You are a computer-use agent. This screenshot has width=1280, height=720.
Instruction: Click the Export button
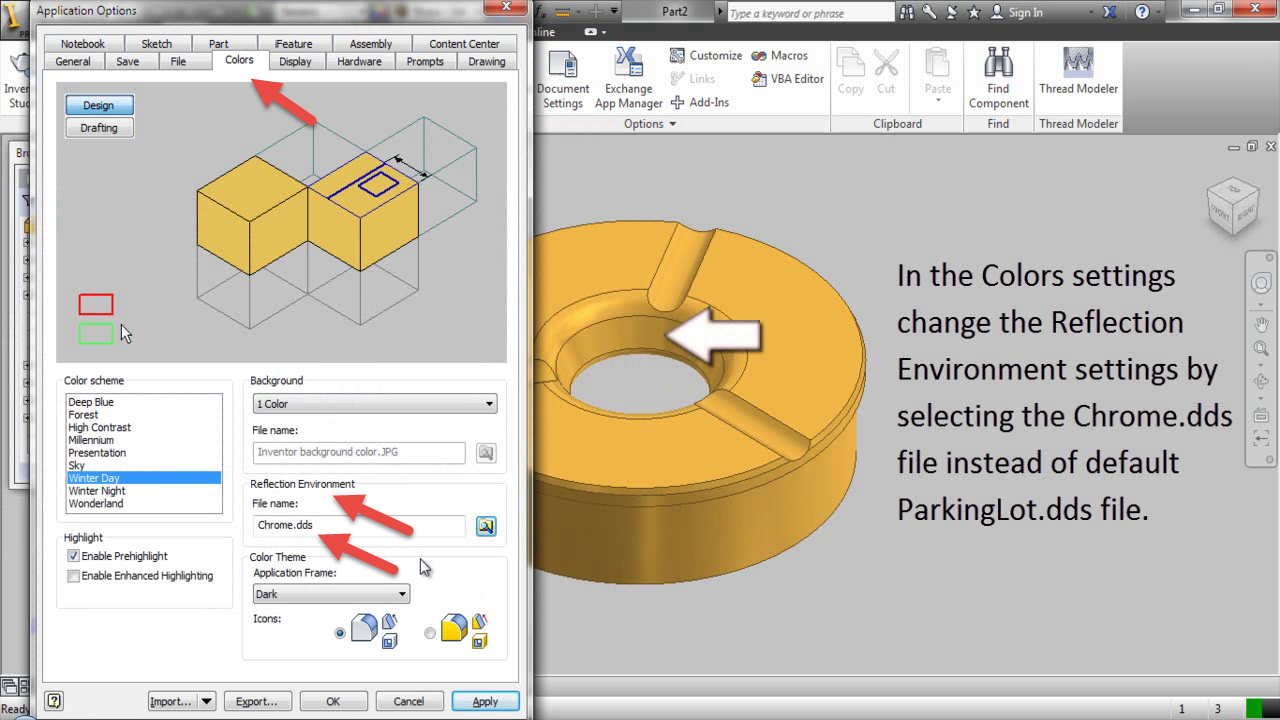257,700
